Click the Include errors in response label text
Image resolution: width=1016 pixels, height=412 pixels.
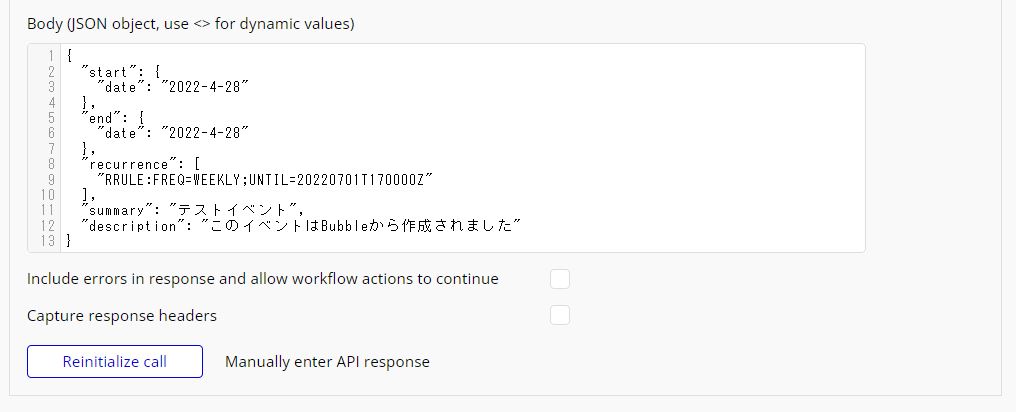262,279
